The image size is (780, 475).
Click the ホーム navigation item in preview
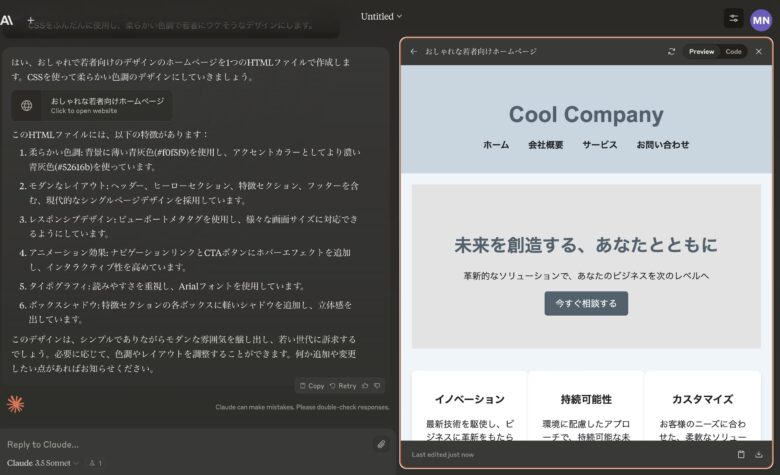(x=496, y=145)
